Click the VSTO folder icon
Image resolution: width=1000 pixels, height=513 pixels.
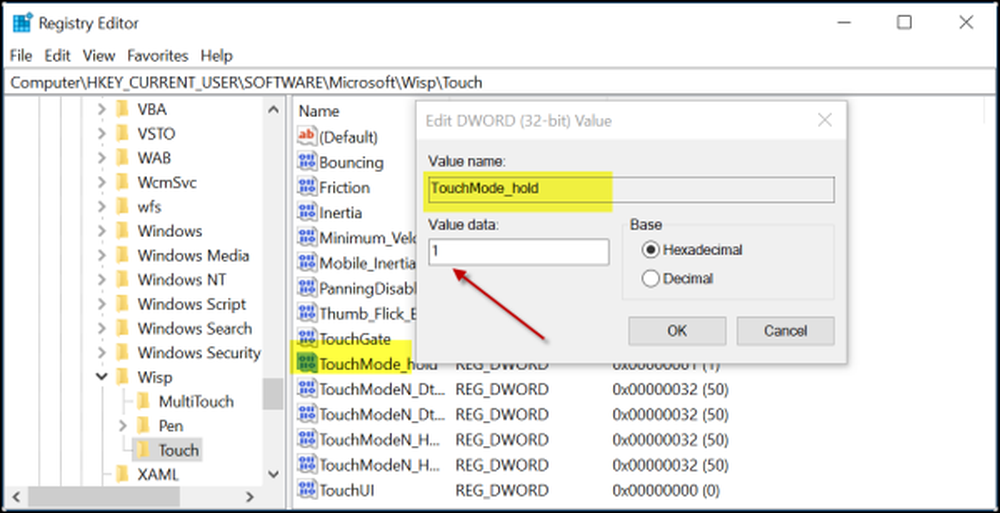(x=122, y=133)
